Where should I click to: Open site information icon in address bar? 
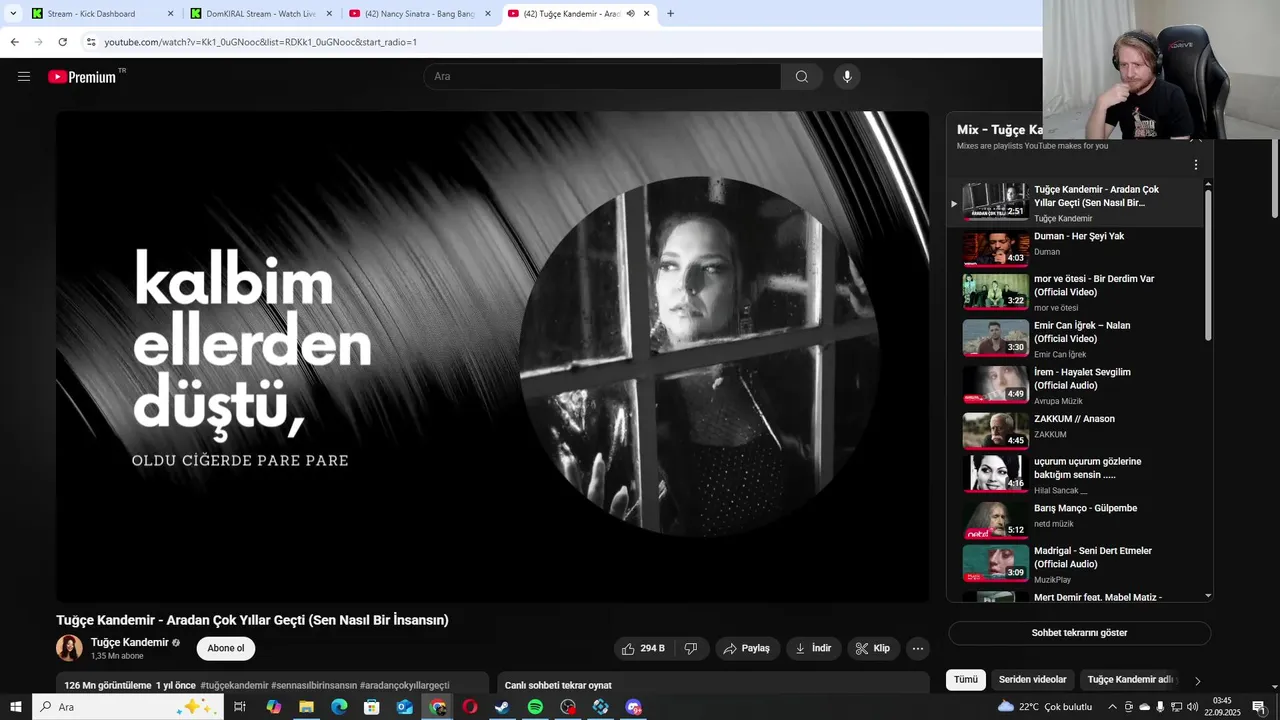coord(91,42)
